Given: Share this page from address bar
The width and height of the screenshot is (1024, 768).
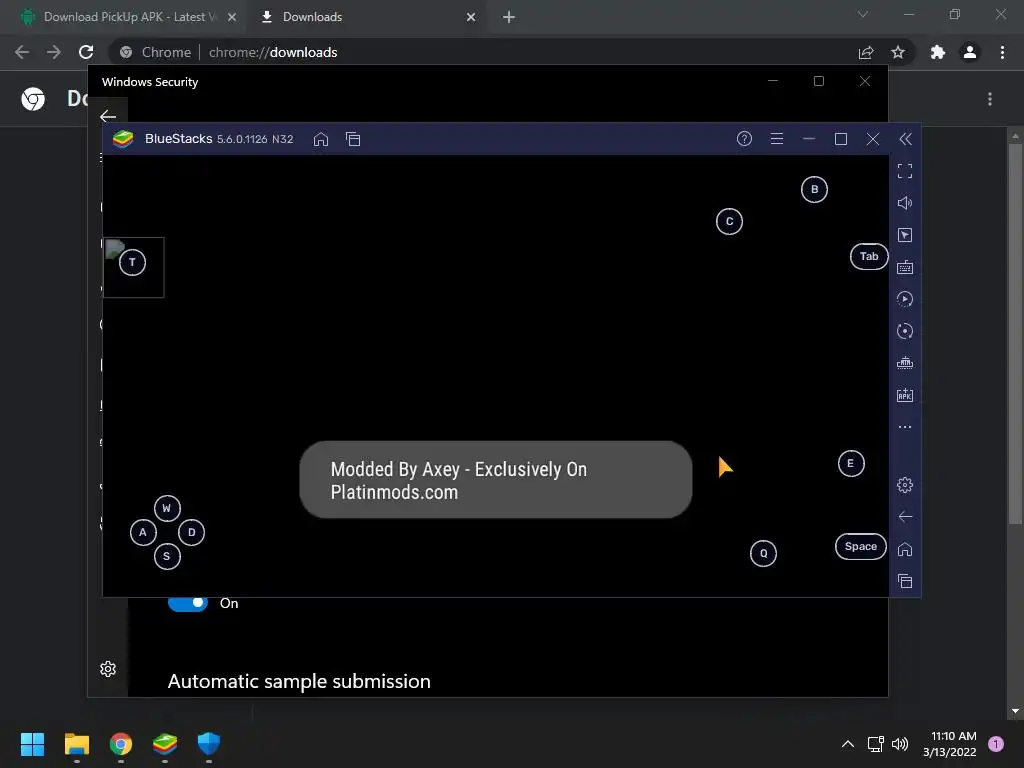Looking at the screenshot, I should tap(866, 52).
